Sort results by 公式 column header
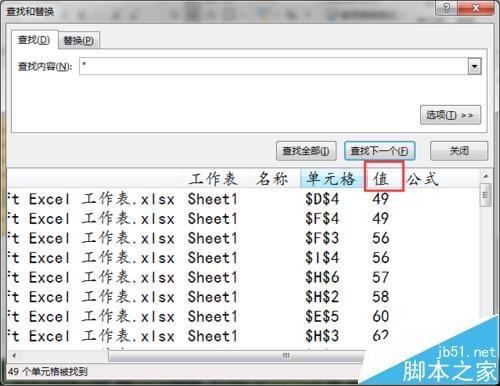500x386 pixels. [423, 179]
